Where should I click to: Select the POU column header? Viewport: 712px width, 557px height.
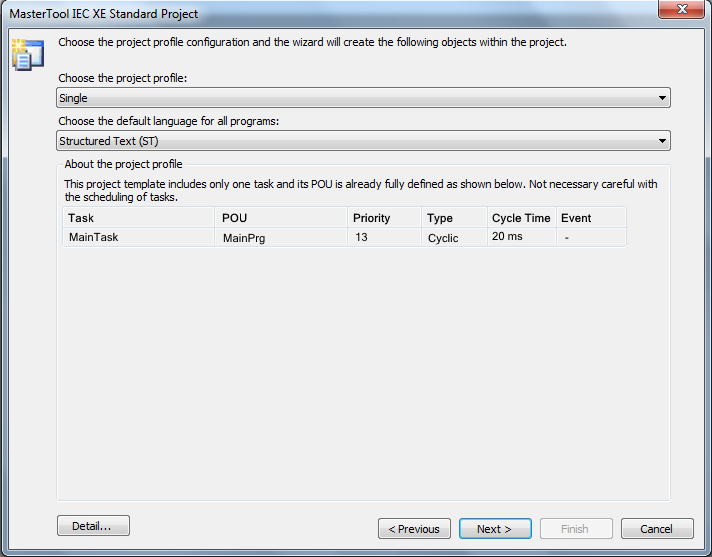click(x=281, y=218)
